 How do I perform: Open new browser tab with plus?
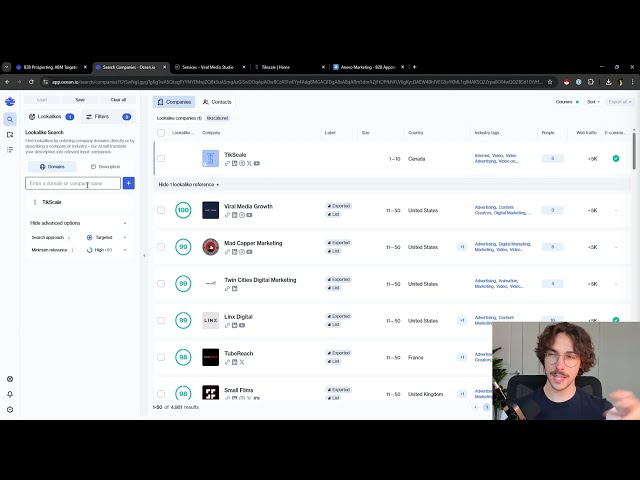tap(414, 67)
